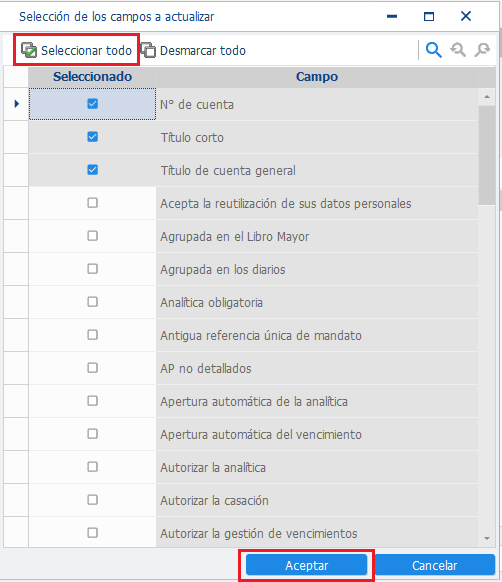This screenshot has height=582, width=502.
Task: Enable Autorizar la gestión de vencimientos checkbox
Action: coord(92,533)
